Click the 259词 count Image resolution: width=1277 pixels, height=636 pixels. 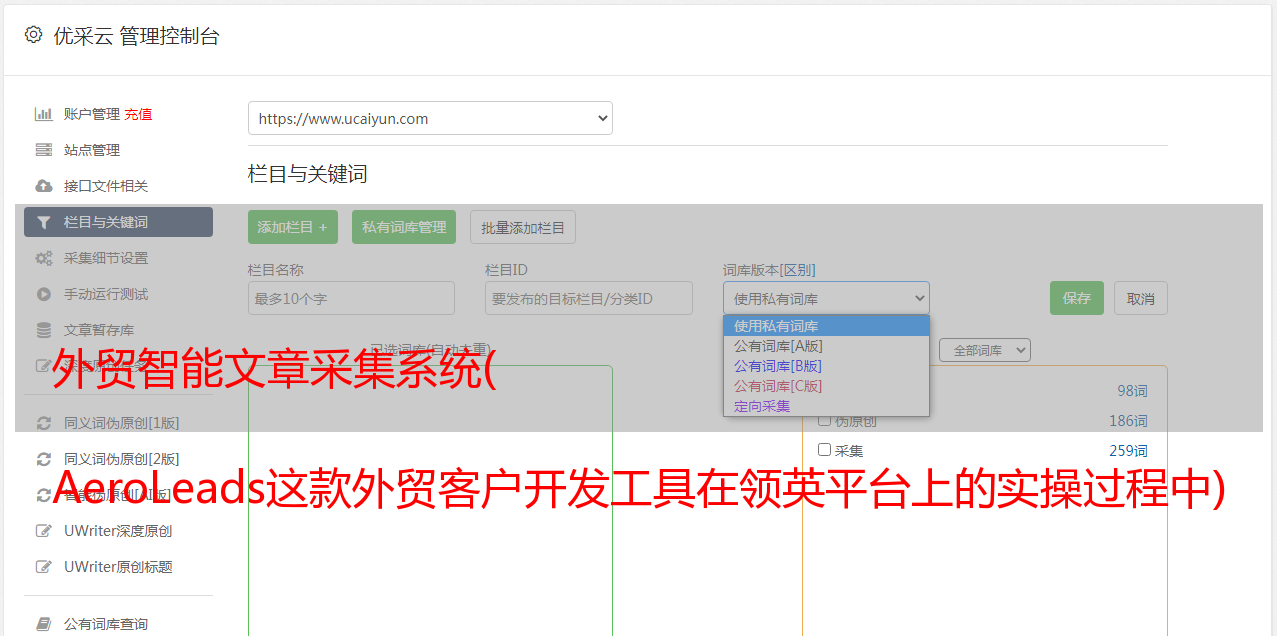(1129, 451)
